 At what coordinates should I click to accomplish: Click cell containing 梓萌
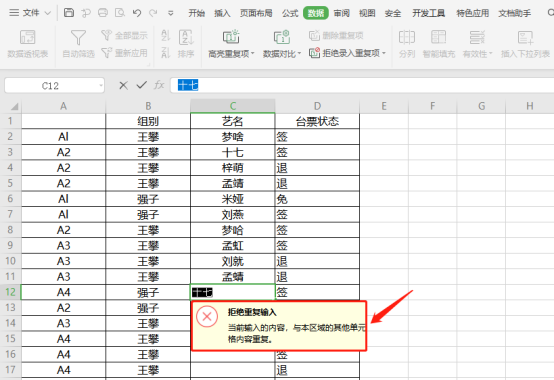click(232, 168)
